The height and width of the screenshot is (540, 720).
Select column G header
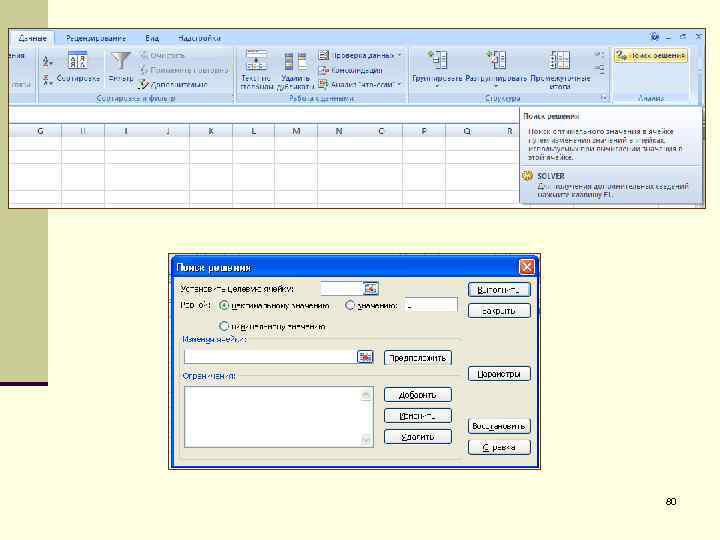point(40,131)
